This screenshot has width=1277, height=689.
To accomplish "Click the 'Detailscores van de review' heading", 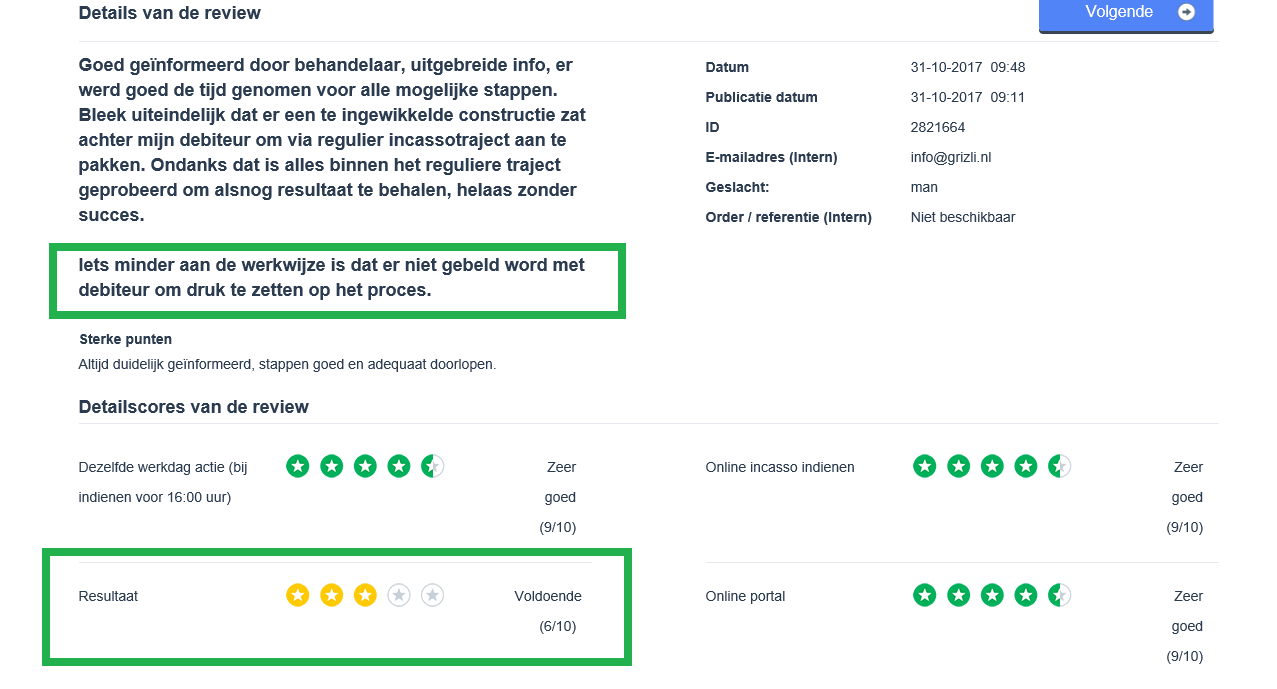I will click(x=193, y=407).
